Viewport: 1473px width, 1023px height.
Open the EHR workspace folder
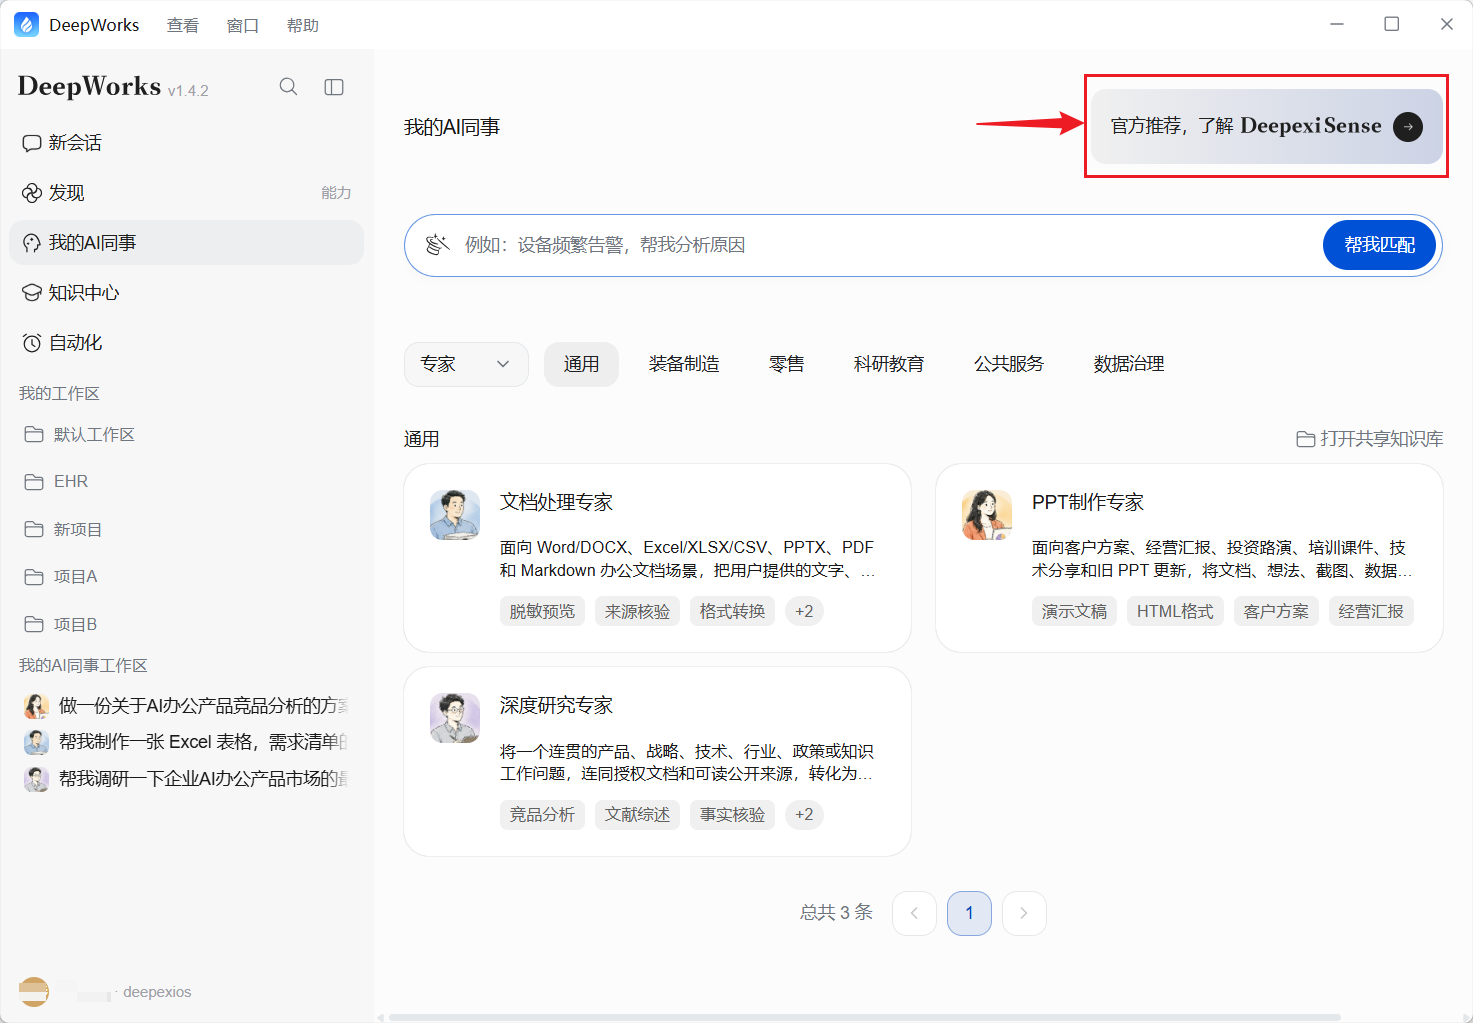coord(186,482)
